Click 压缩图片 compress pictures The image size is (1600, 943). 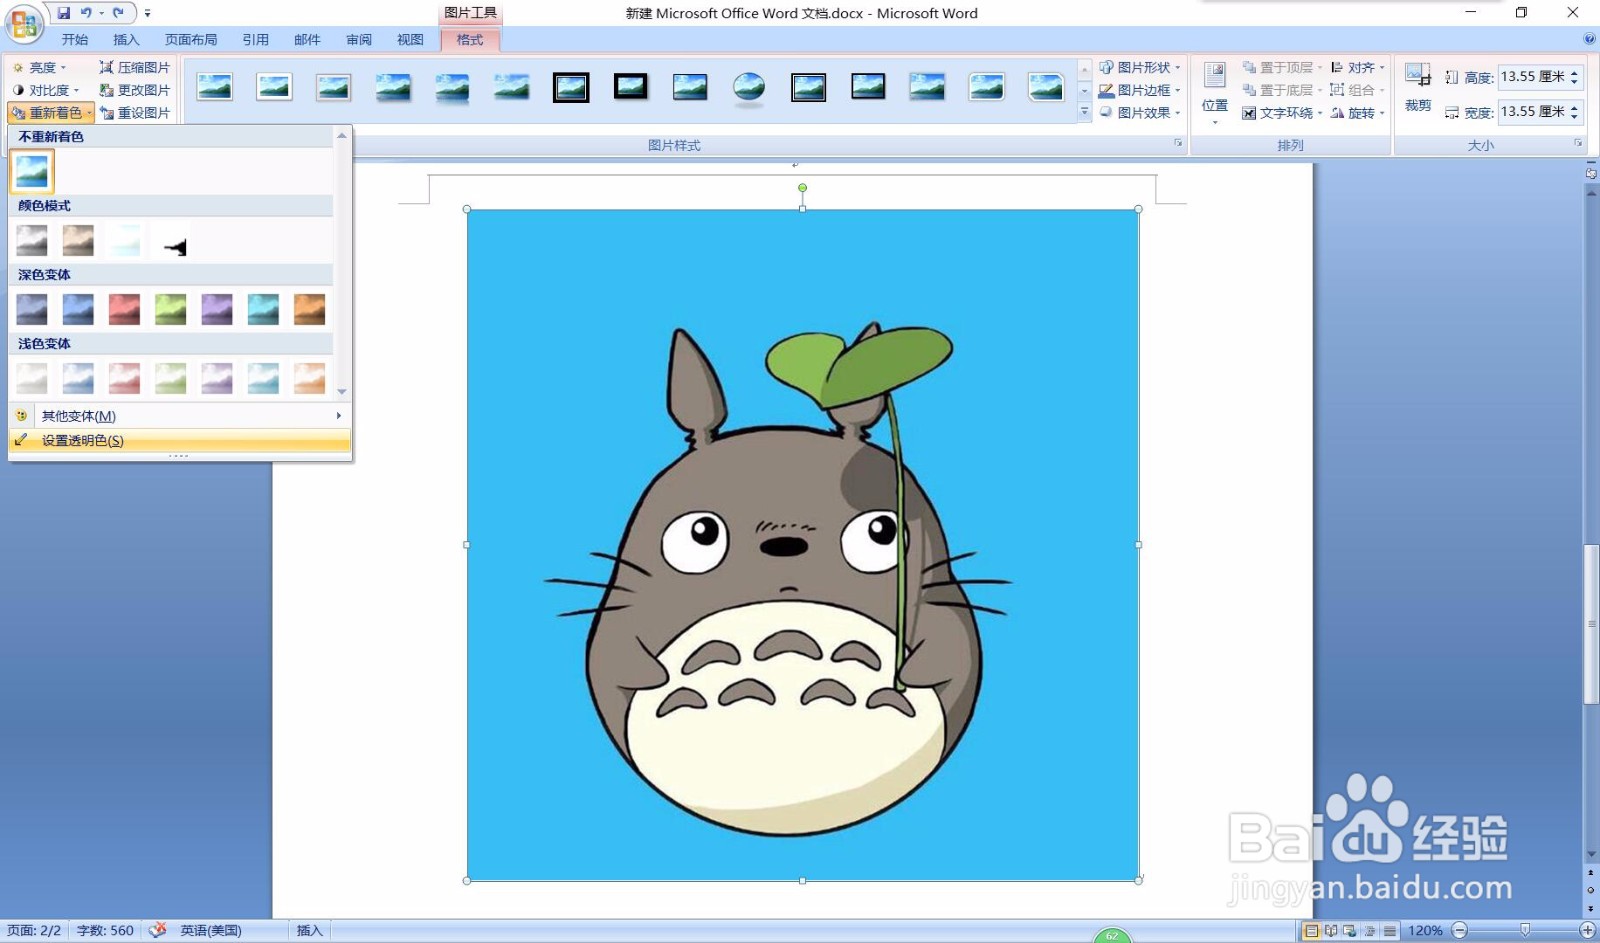pyautogui.click(x=135, y=67)
